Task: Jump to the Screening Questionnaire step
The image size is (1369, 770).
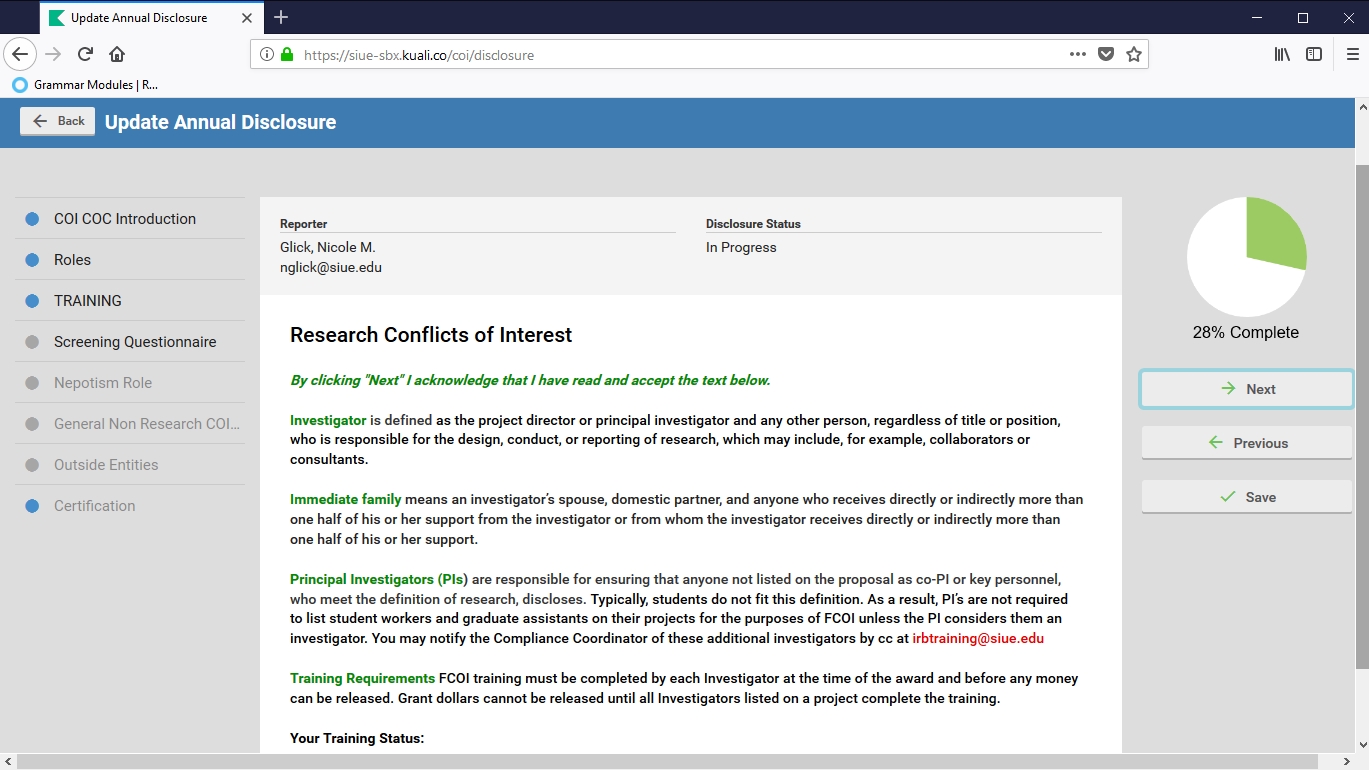Action: coord(135,342)
